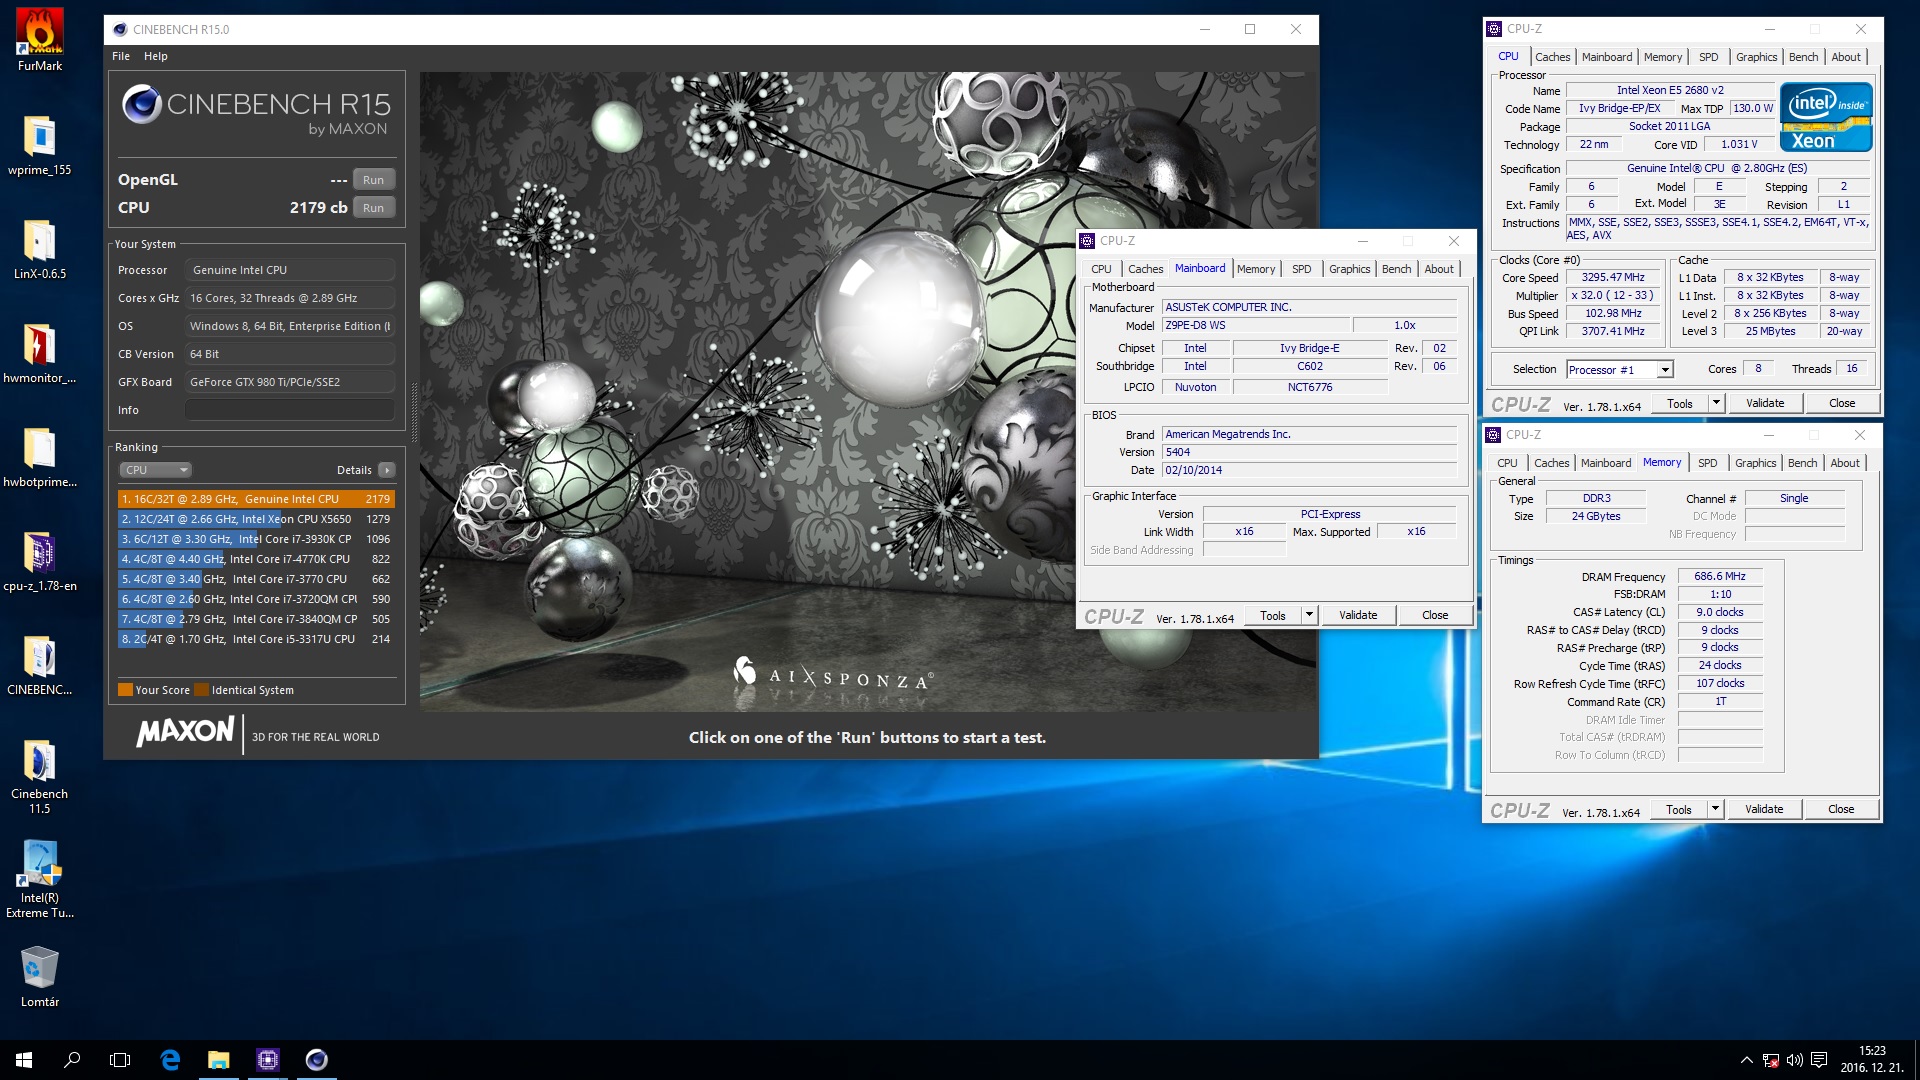Expand Tools arrow in Memory CPU-Z window

(x=1716, y=810)
